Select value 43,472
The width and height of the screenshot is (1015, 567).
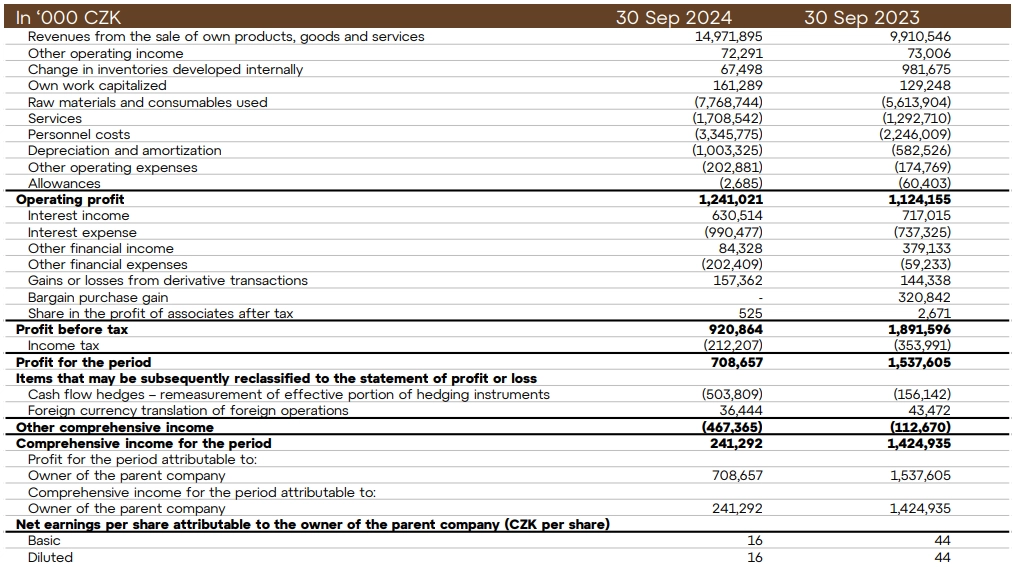click(930, 411)
